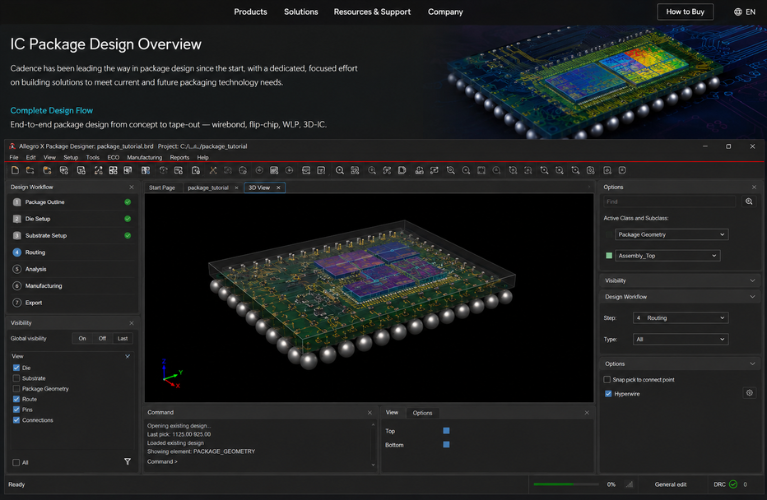Click the Top layer blue swatch

(x=446, y=431)
